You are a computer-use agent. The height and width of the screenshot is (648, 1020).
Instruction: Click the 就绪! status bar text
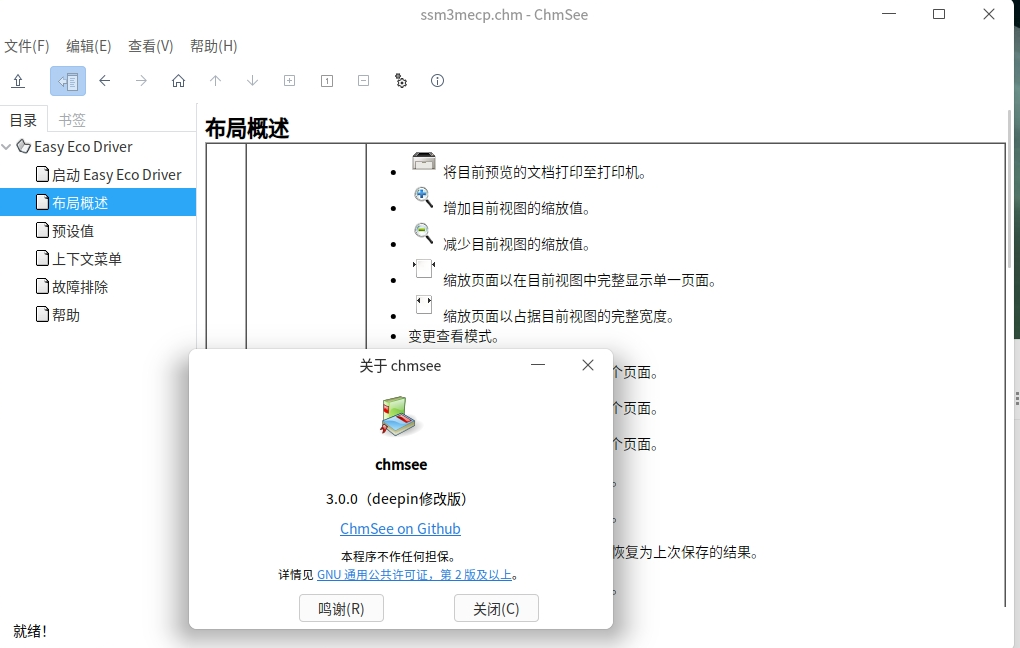(30, 631)
